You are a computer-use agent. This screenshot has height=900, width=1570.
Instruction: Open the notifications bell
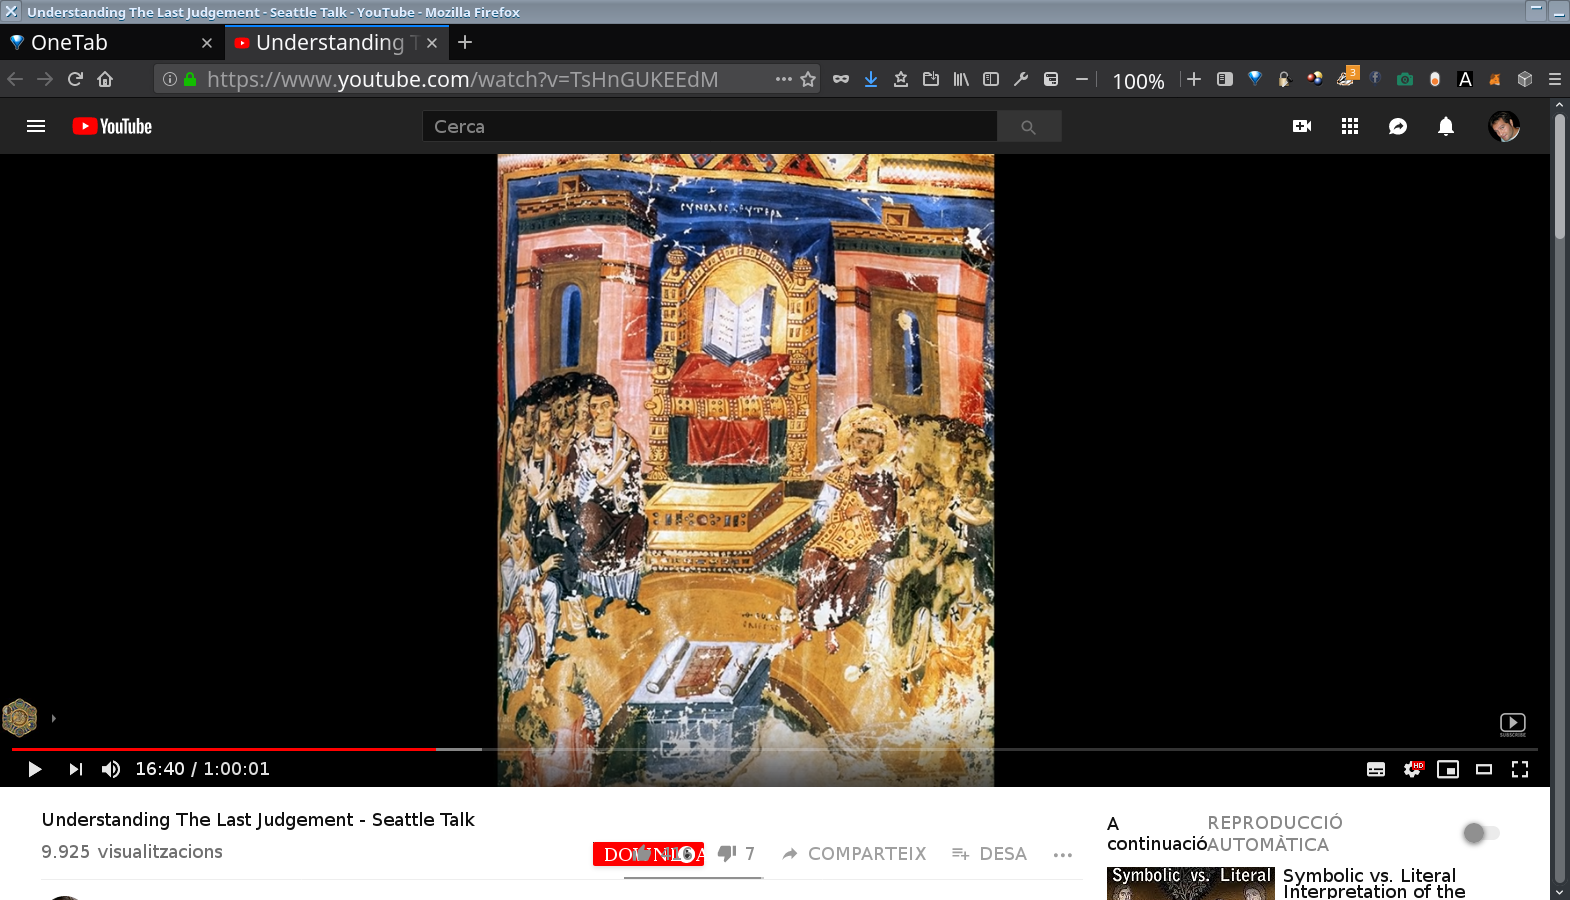pyautogui.click(x=1446, y=126)
